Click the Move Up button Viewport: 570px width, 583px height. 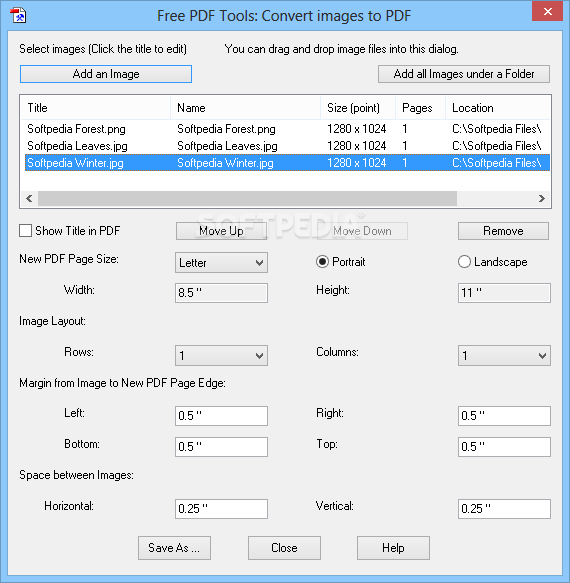(221, 231)
